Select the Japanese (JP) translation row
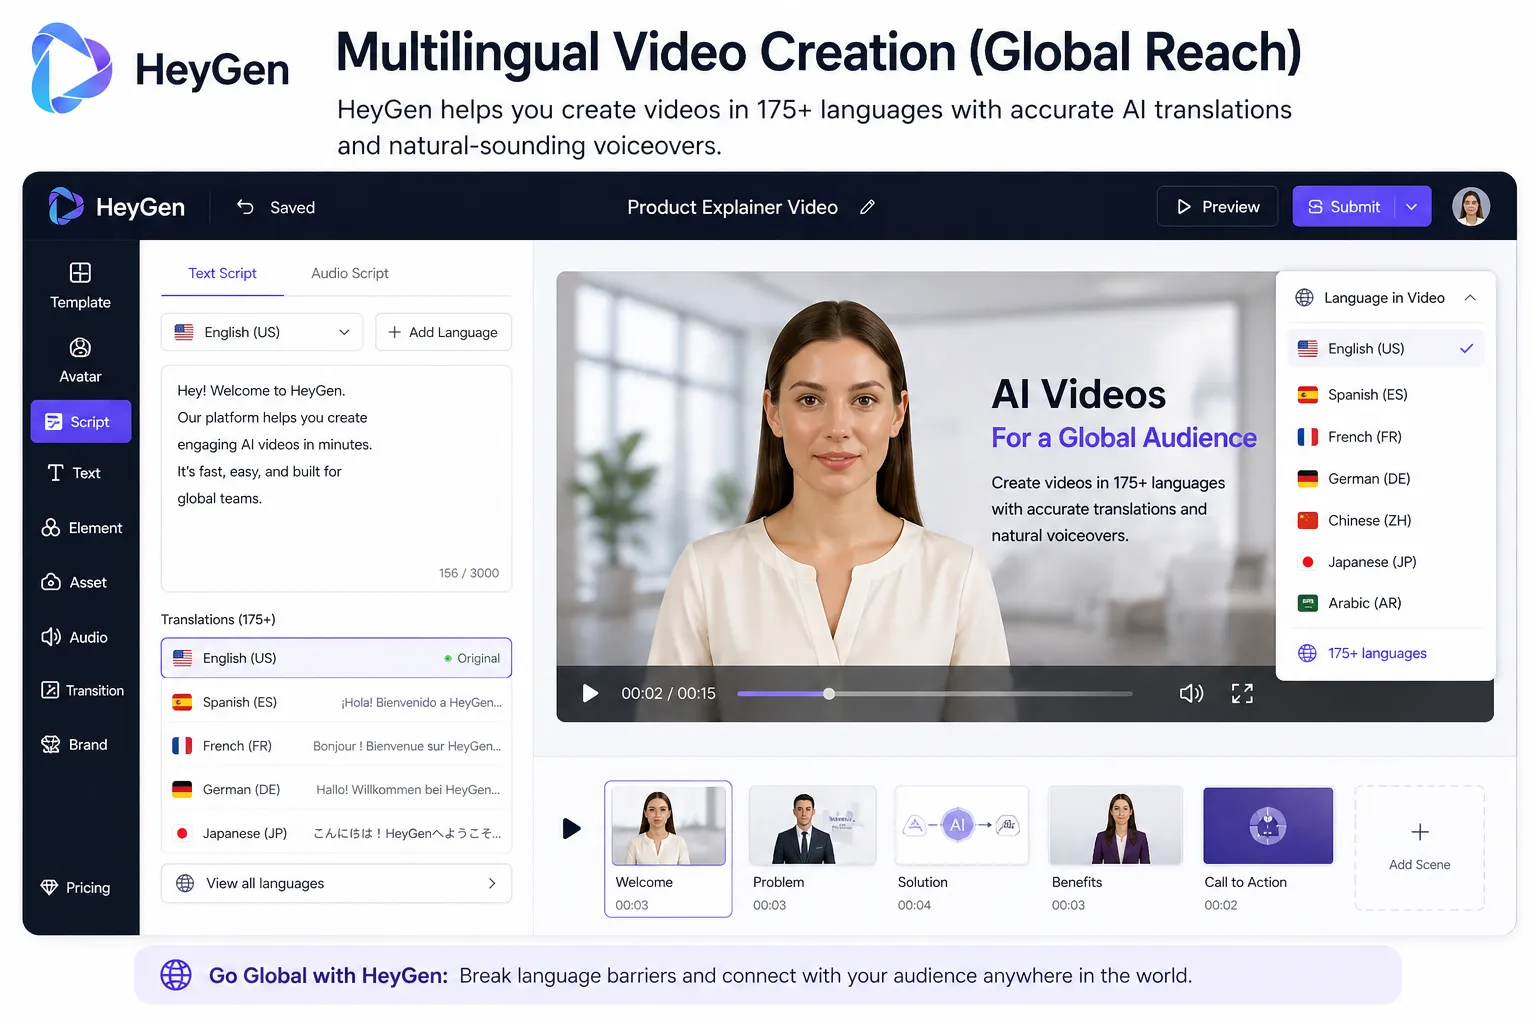Screen dimensions: 1536x1024 336,834
